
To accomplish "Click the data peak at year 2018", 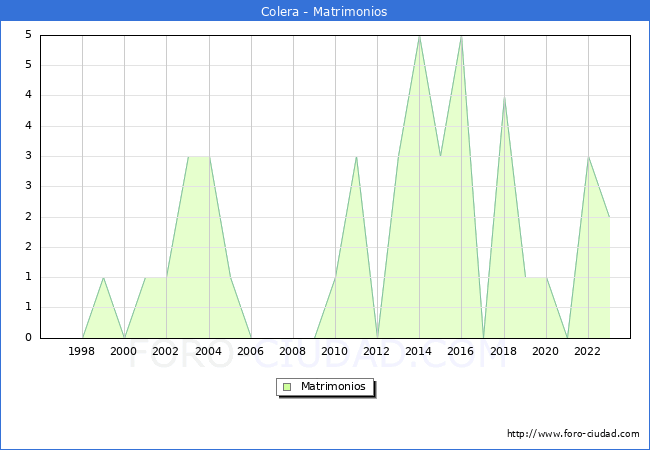I will [x=504, y=97].
